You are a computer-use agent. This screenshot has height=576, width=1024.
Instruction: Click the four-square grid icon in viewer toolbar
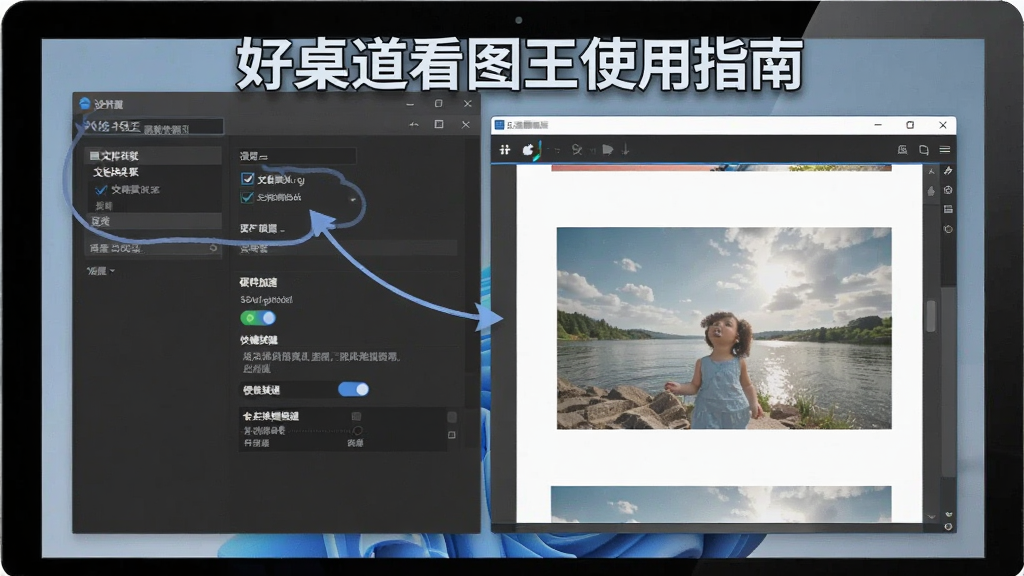pos(505,150)
